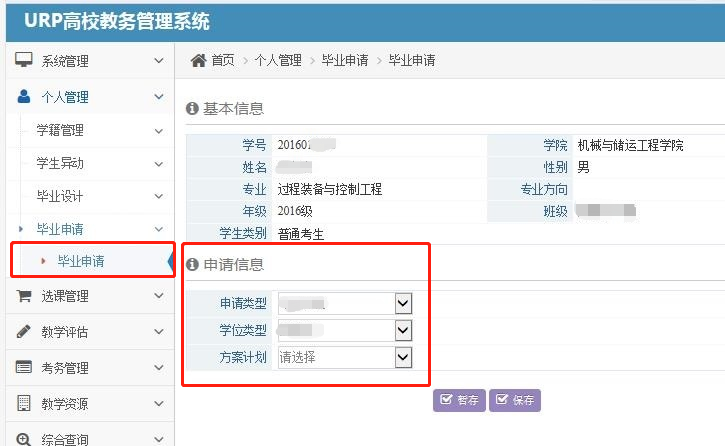The image size is (725, 446).
Task: Click the 暂存 button
Action: 459,401
